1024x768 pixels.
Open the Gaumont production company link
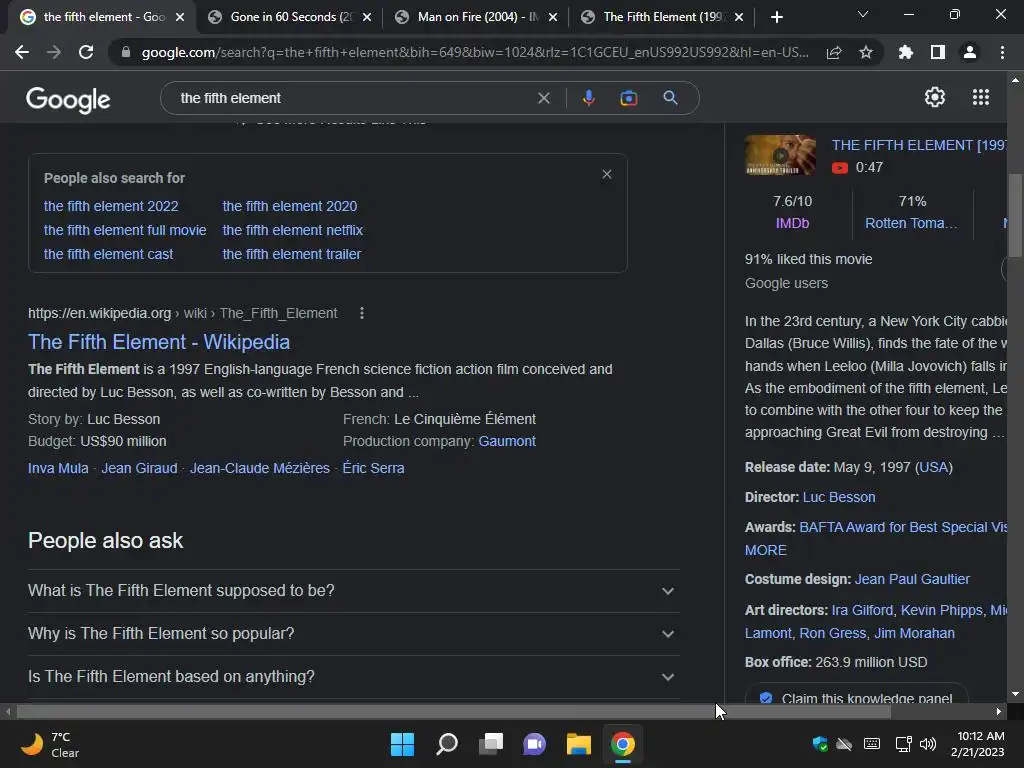coord(507,441)
